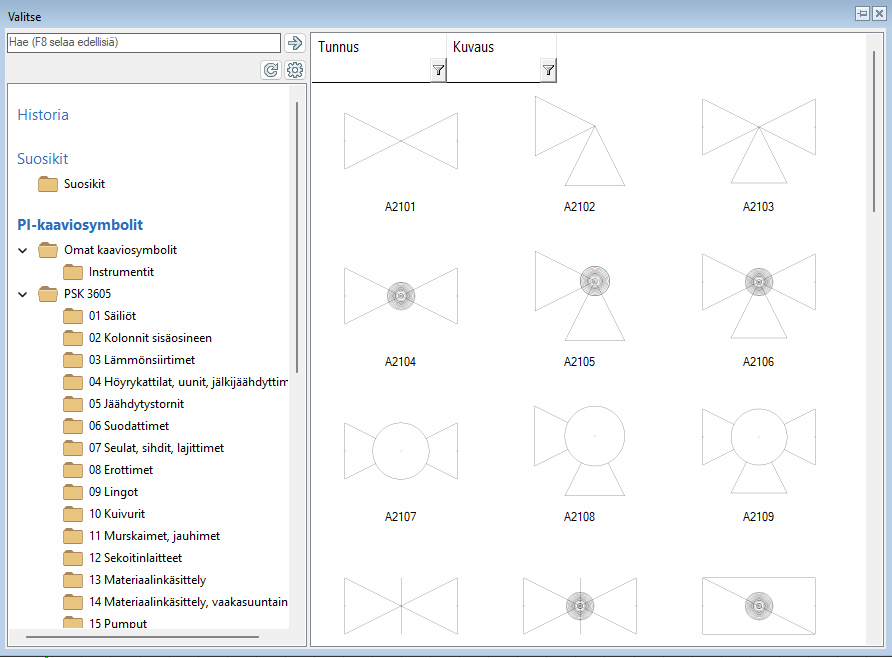
Task: Collapse the PSK 3605 folder
Action: tap(23, 294)
